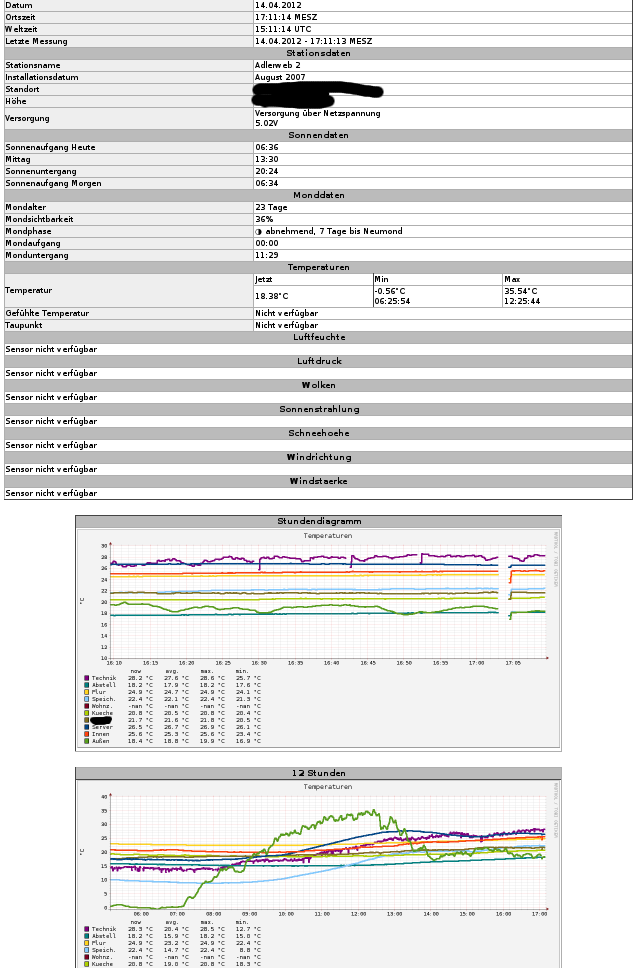
Task: Click the Windstaerke section header
Action: [319, 482]
